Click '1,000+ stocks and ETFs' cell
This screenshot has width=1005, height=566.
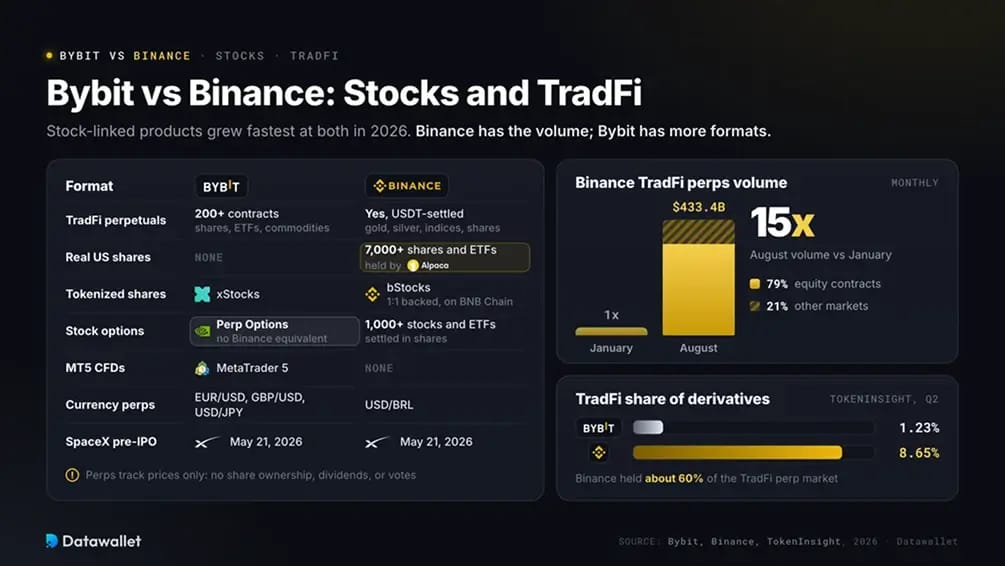pyautogui.click(x=430, y=331)
